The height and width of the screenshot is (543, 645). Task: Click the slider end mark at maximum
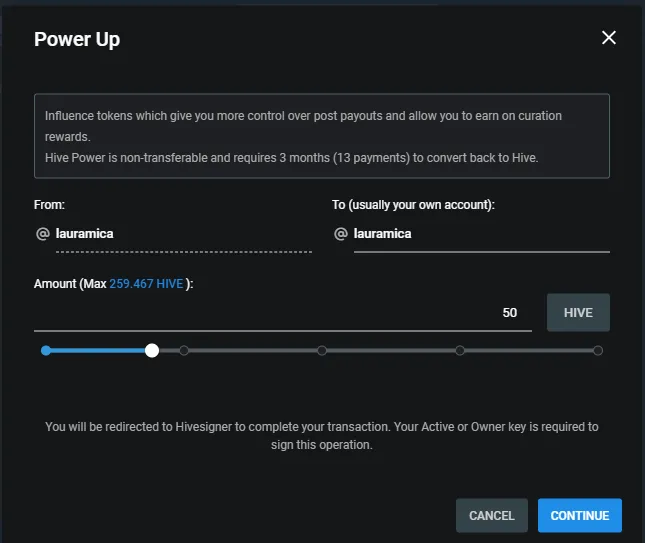point(598,350)
